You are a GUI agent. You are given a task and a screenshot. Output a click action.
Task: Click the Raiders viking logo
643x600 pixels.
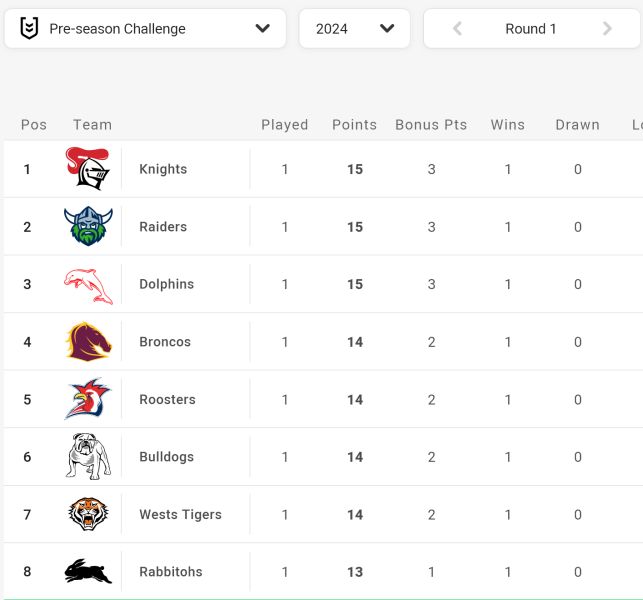tap(88, 226)
